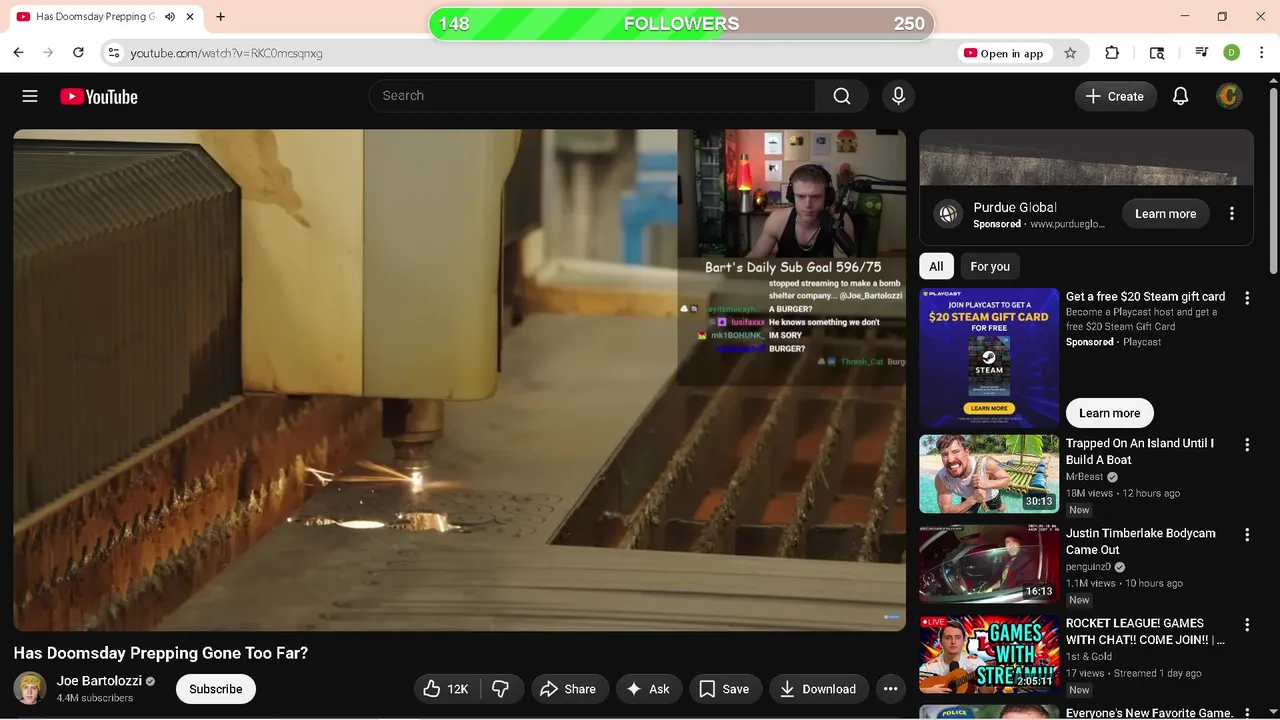Image resolution: width=1280 pixels, height=720 pixels.
Task: Open the Playcast Steam gift card thumbnail
Action: point(989,358)
